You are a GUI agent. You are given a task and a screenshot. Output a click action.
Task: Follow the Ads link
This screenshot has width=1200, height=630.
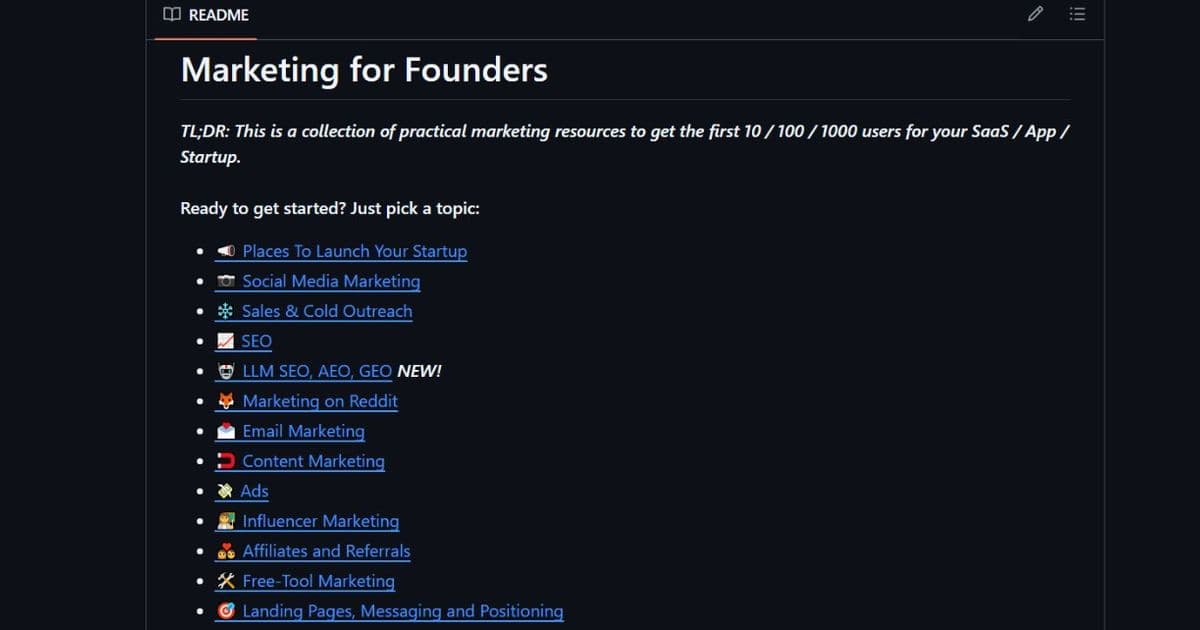(x=255, y=491)
